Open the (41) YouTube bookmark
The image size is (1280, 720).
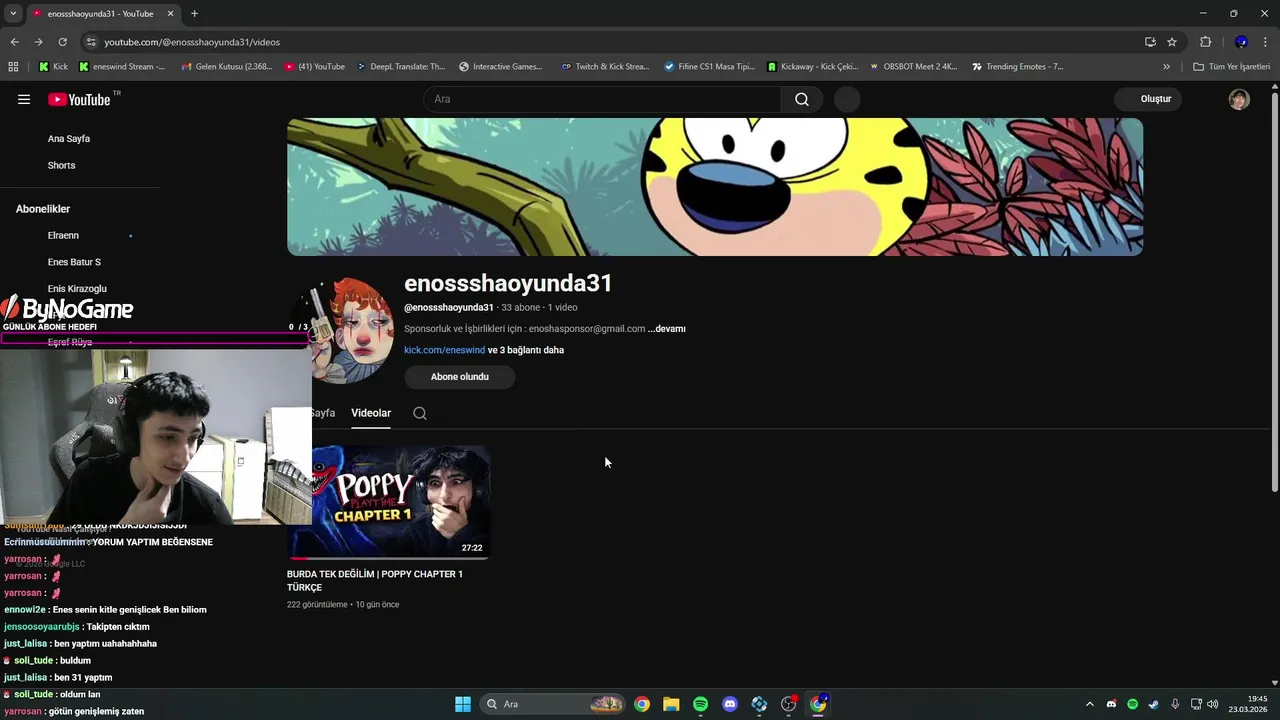click(x=315, y=67)
